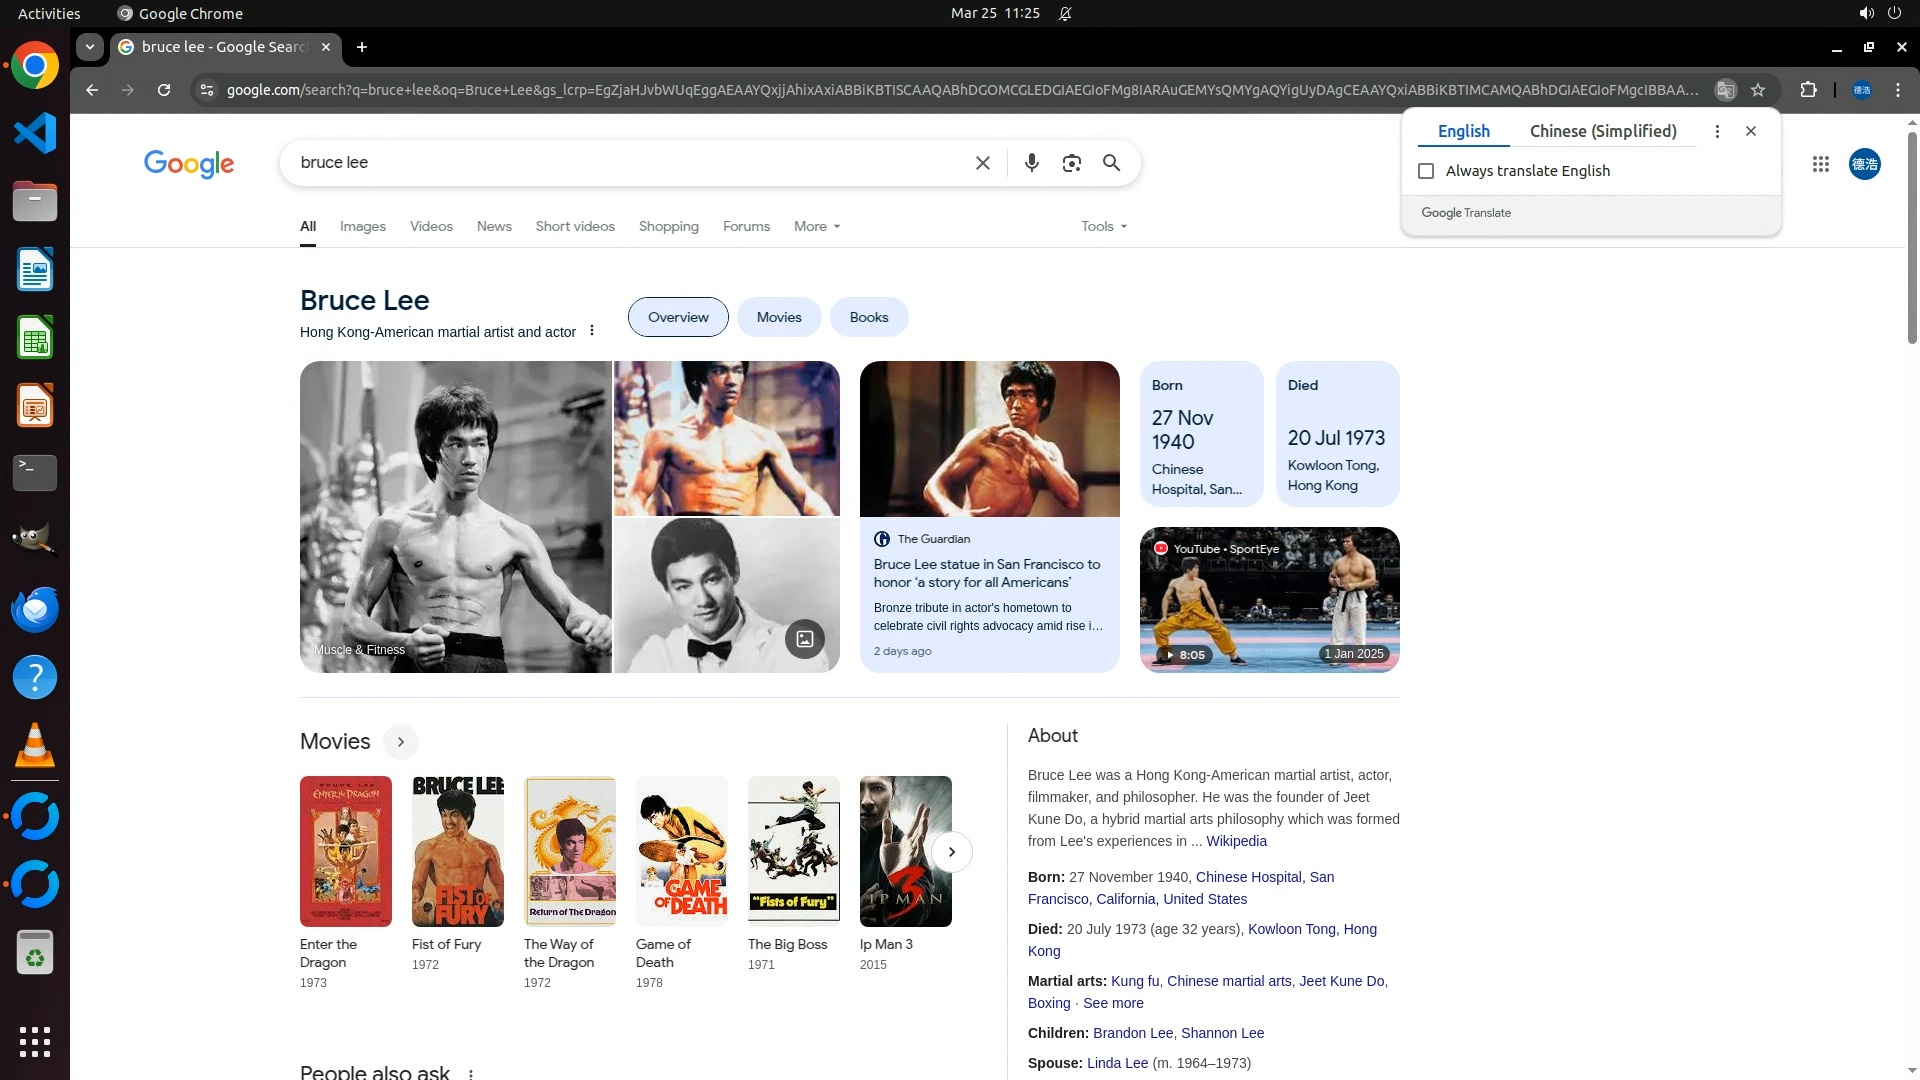Open the Tools dropdown
This screenshot has width=1920, height=1080.
pos(1103,226)
